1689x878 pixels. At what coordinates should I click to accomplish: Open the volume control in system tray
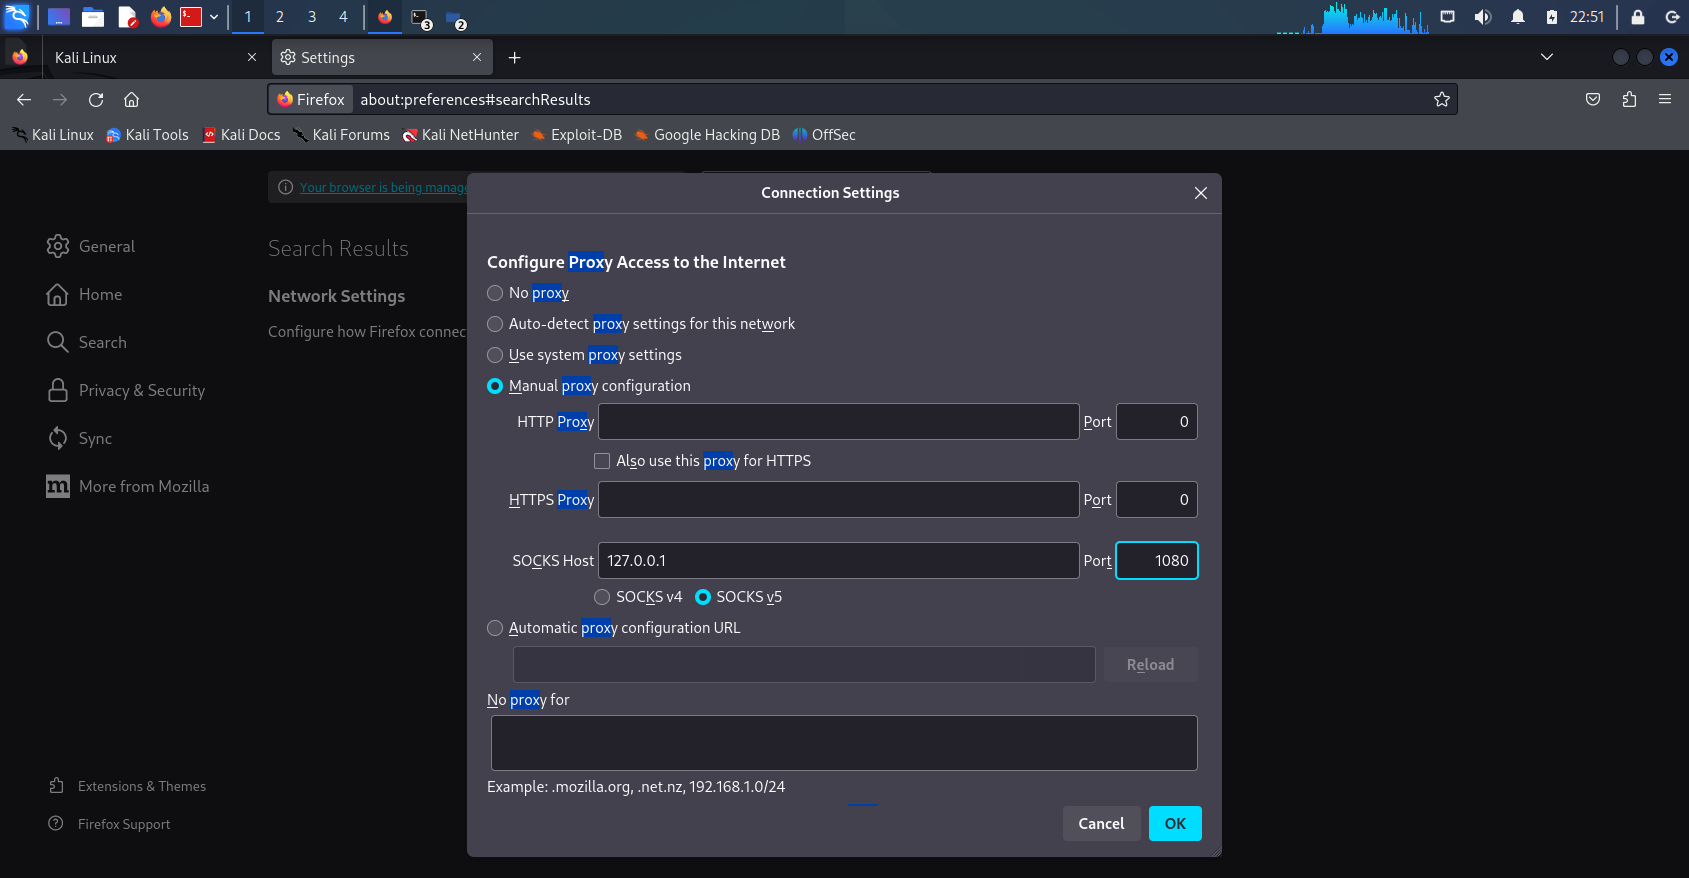pyautogui.click(x=1482, y=17)
